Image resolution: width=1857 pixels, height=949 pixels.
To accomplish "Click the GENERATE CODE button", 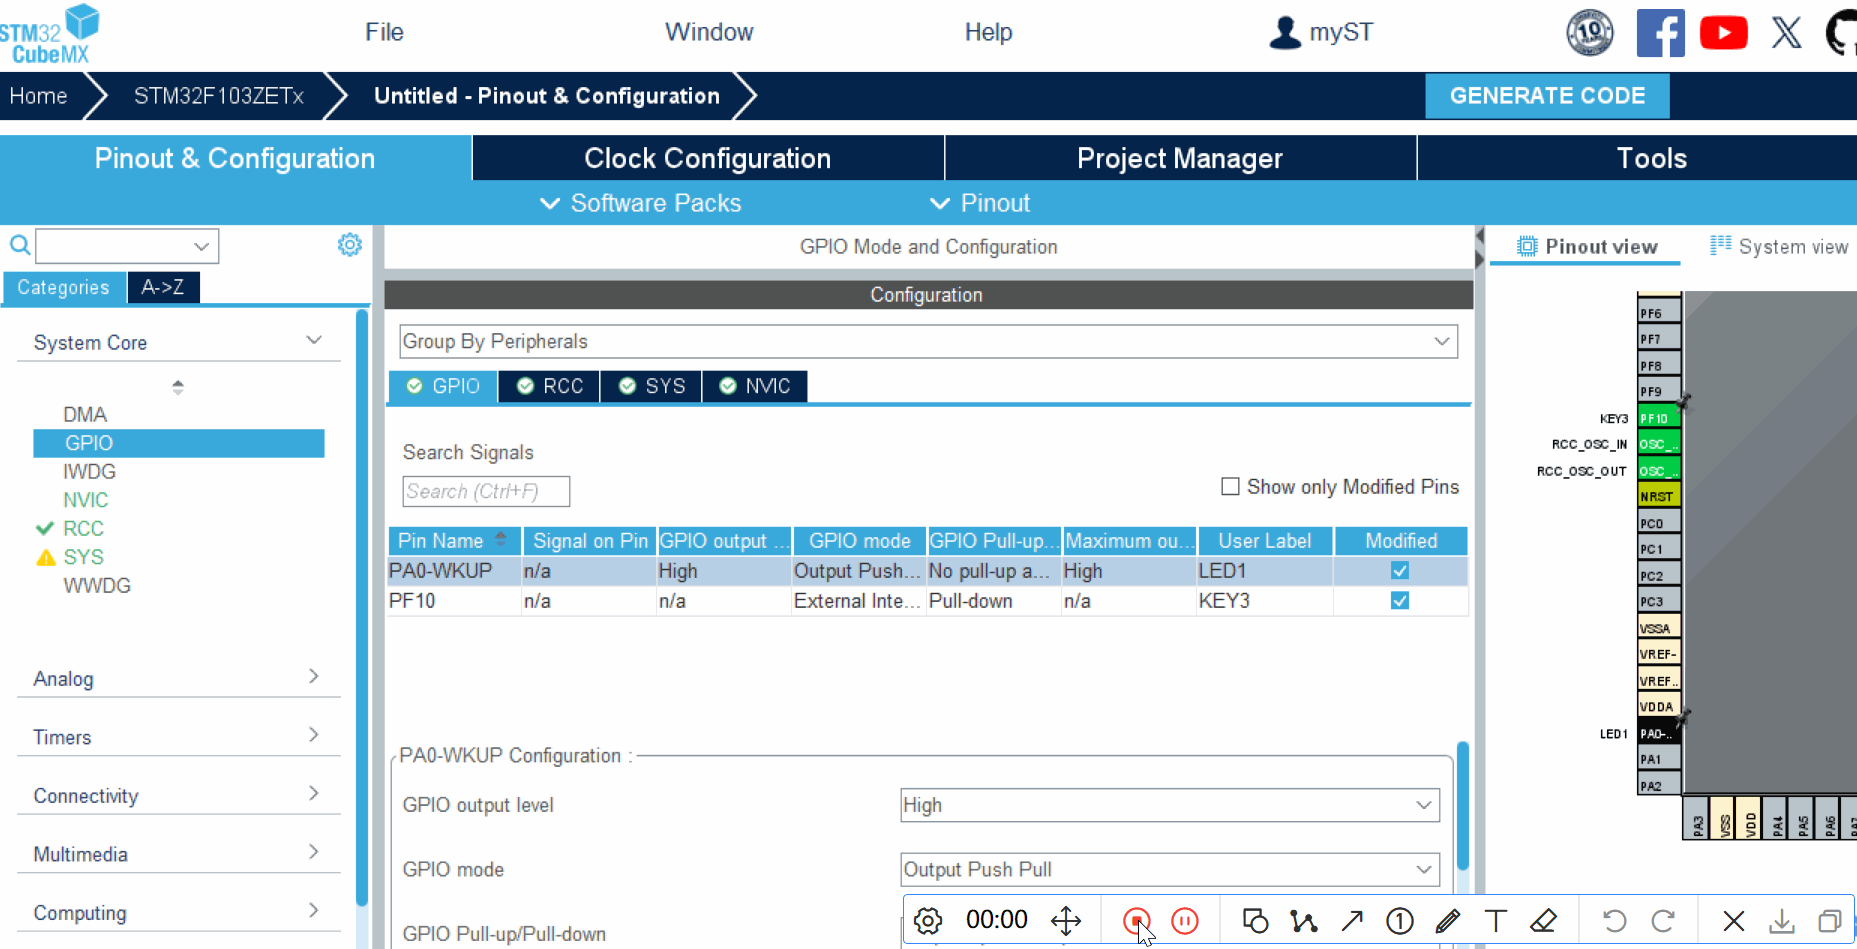I will [1547, 96].
